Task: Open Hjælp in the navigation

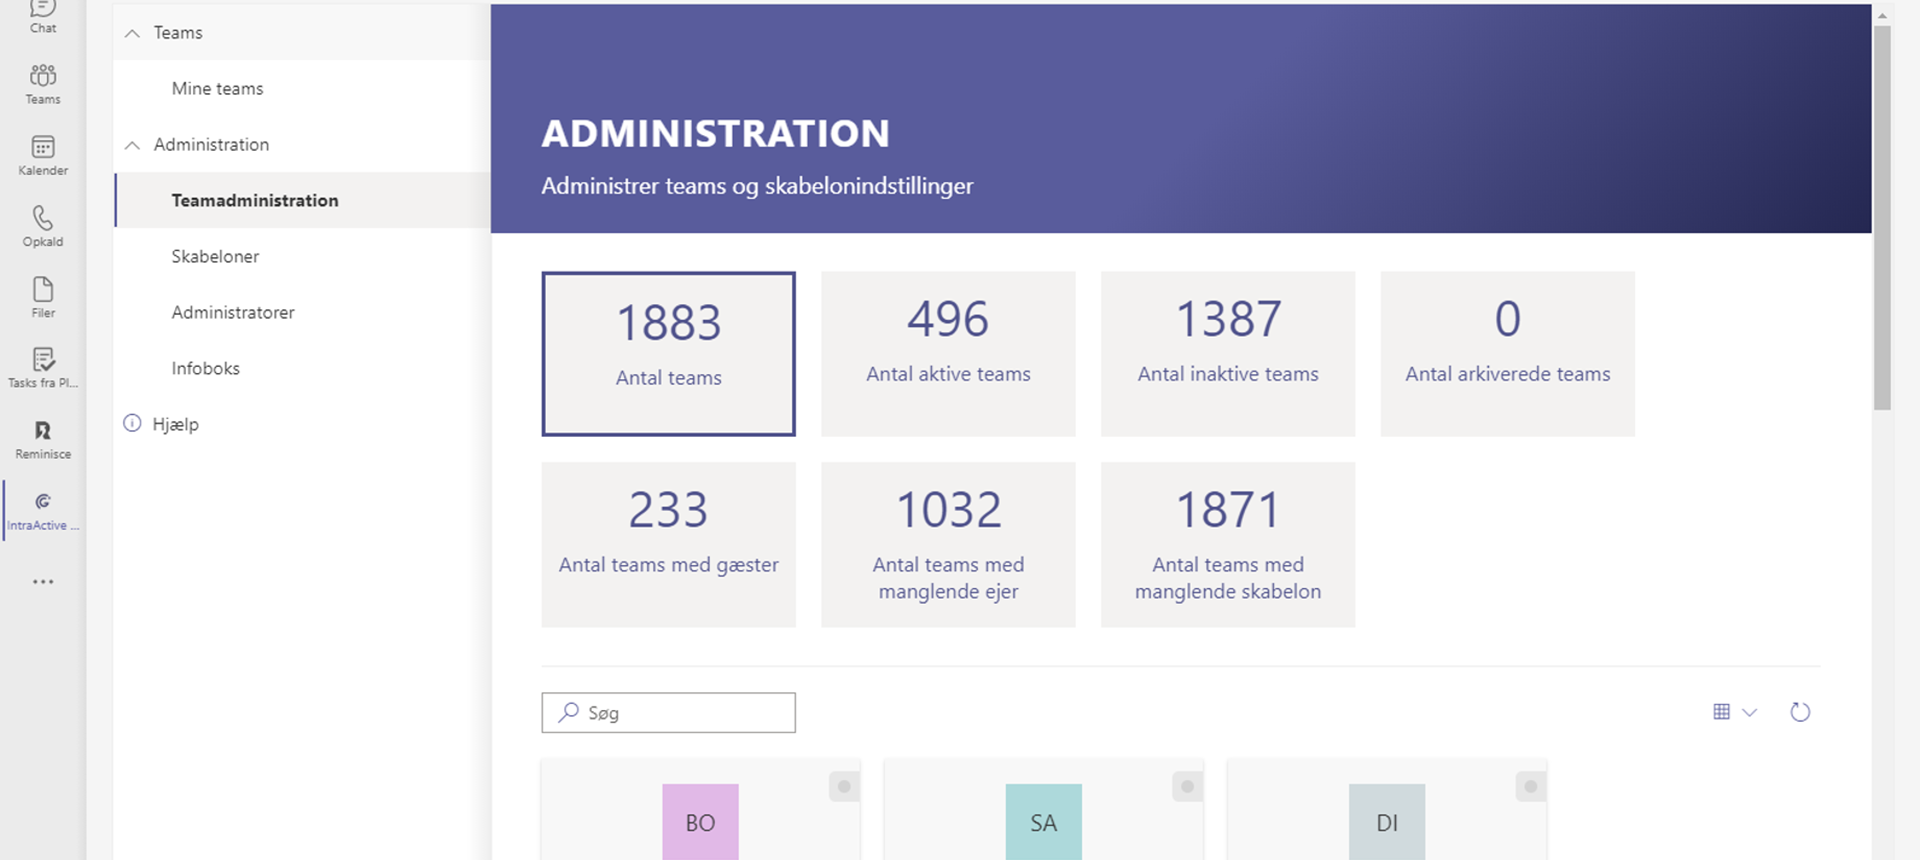Action: point(175,424)
